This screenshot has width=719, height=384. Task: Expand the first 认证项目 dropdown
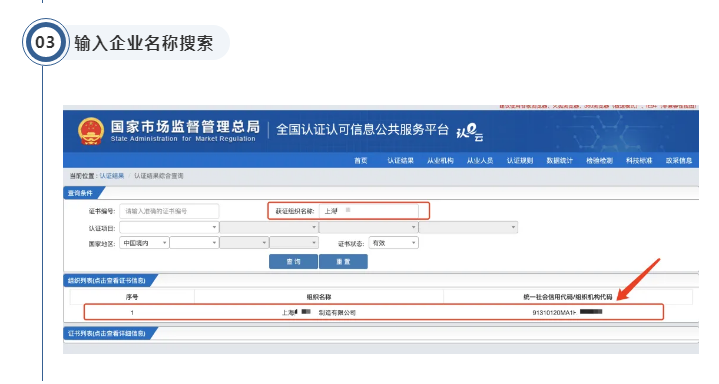pos(169,228)
